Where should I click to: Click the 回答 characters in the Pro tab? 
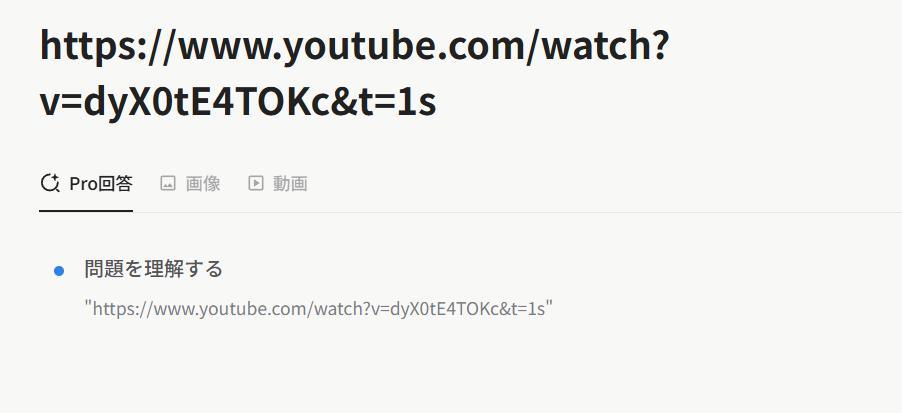point(116,183)
